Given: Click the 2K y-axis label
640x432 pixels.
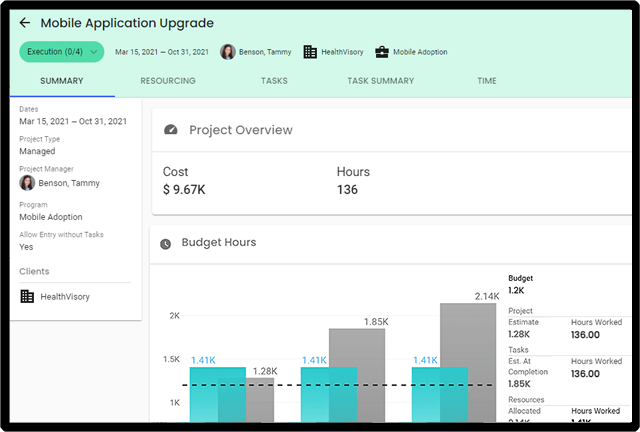Looking at the screenshot, I should pos(175,316).
